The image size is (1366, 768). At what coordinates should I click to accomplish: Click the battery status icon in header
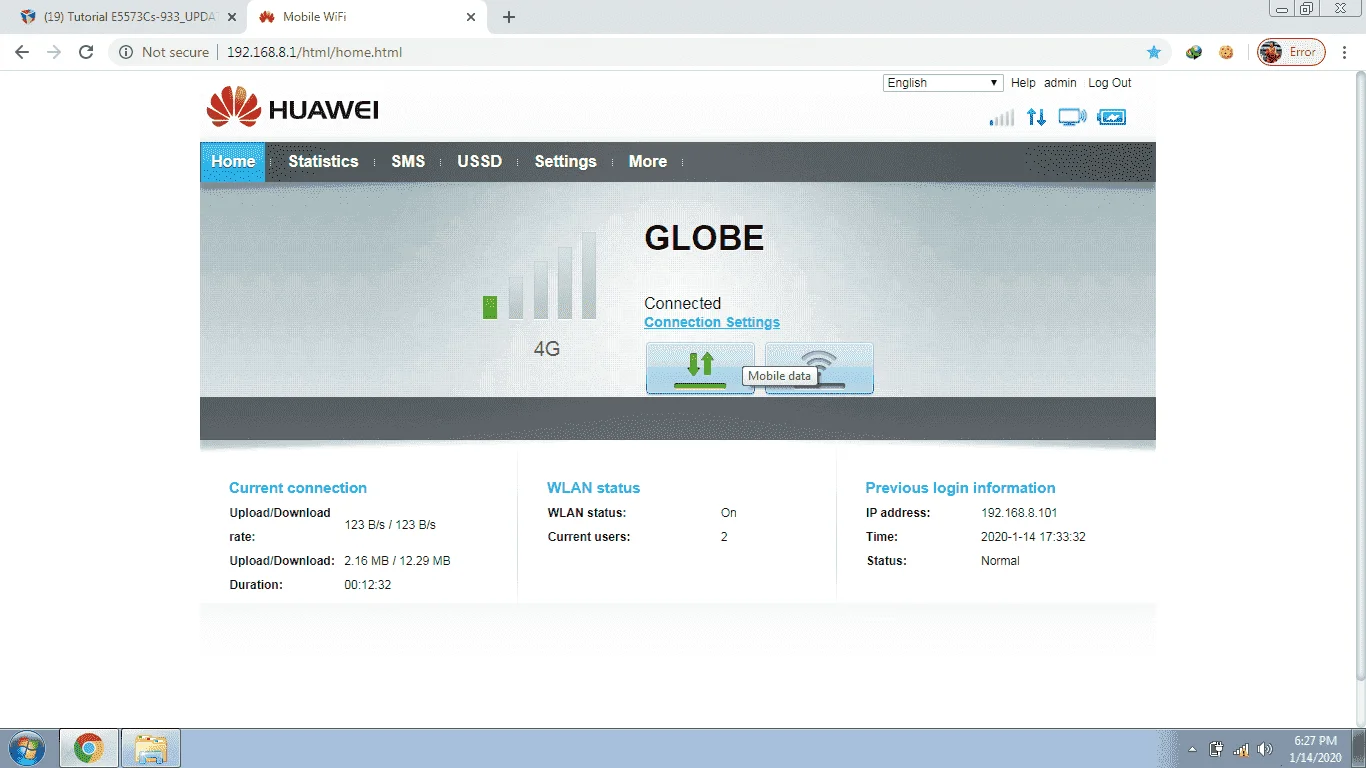(x=1111, y=117)
